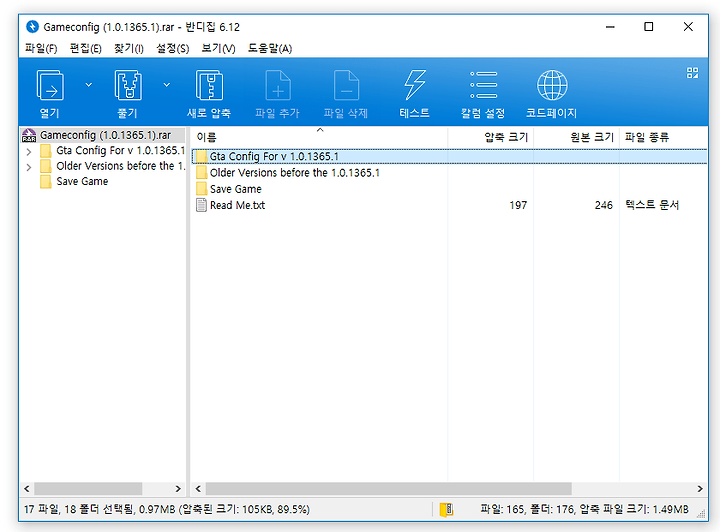The height and width of the screenshot is (532, 720).
Task: Click the 코드페이지 globe icon
Action: [x=552, y=85]
